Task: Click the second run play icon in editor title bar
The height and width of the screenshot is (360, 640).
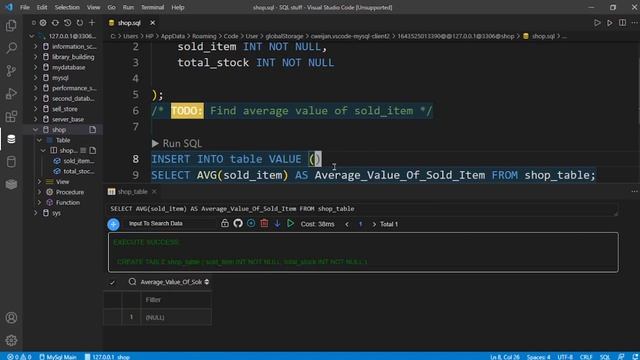Action: (x=609, y=23)
